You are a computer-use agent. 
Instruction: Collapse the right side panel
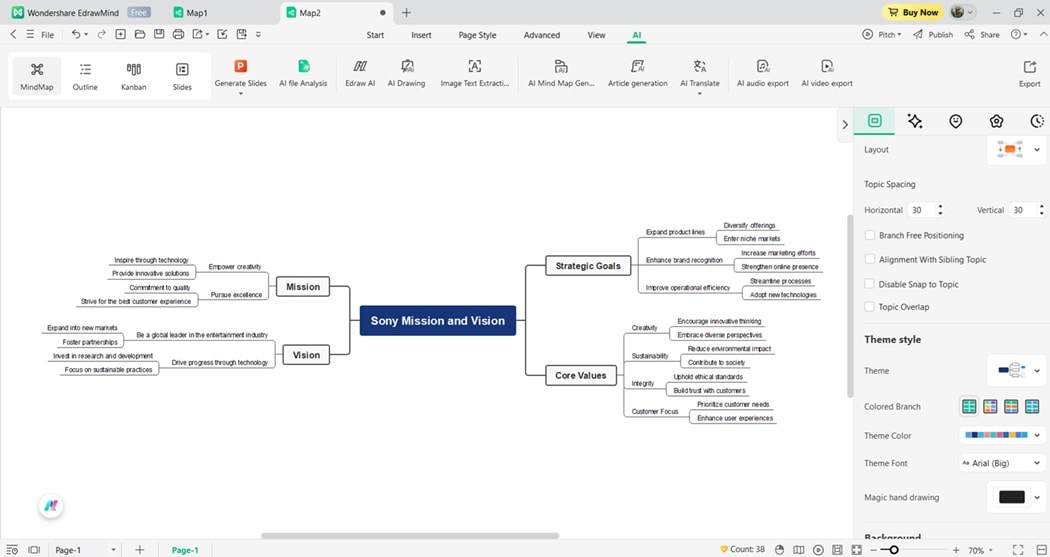coord(844,124)
